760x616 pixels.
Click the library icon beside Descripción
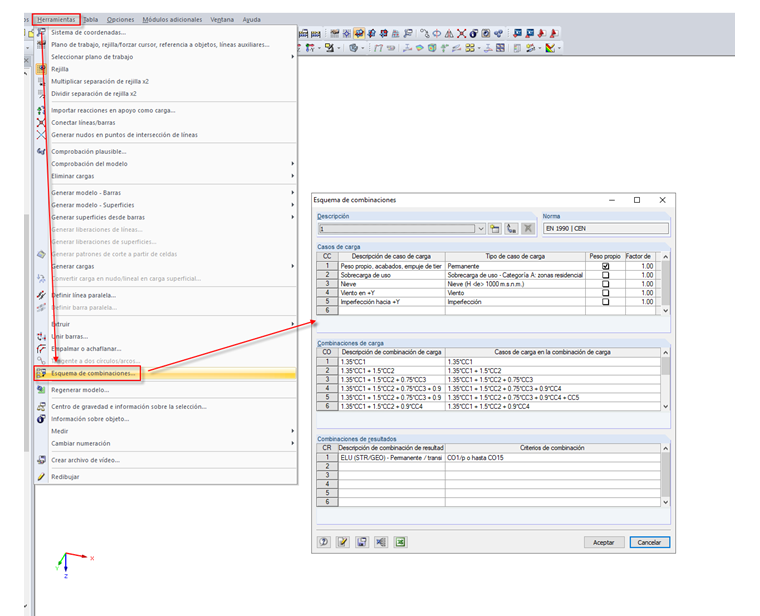pyautogui.click(x=511, y=228)
